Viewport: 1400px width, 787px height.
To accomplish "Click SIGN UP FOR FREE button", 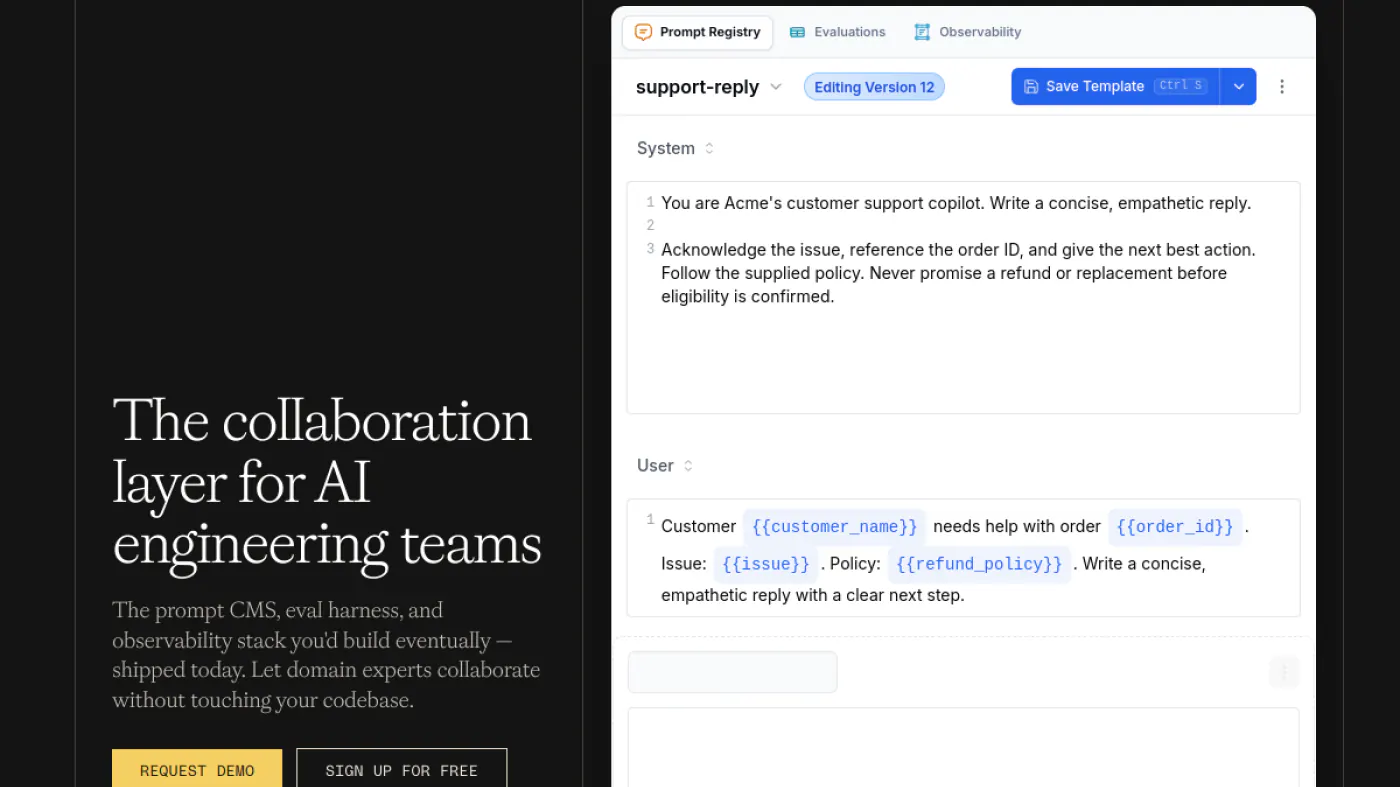I will pos(401,770).
